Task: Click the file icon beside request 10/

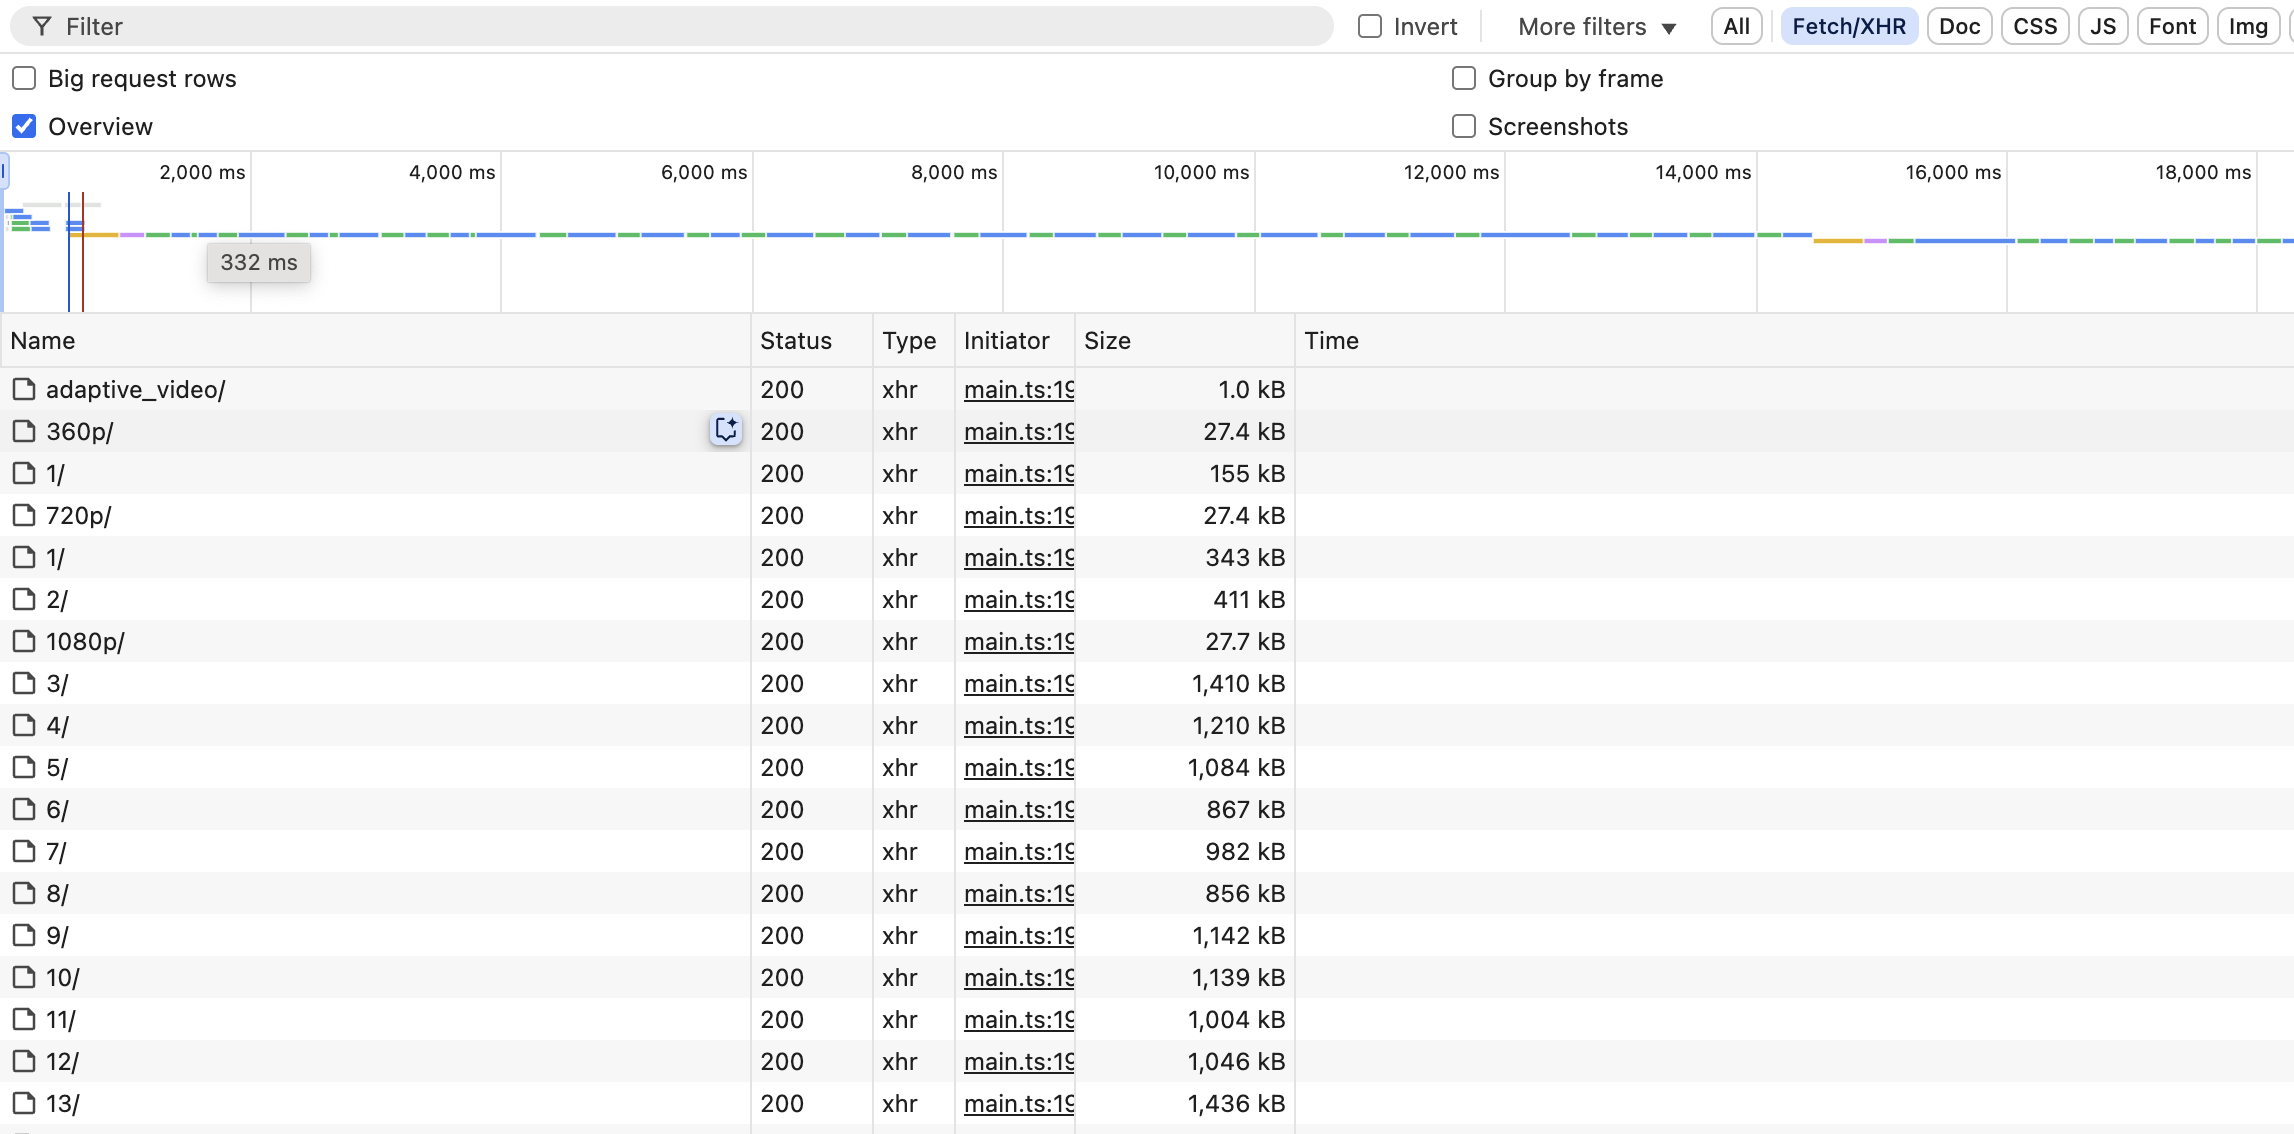Action: pos(24,977)
